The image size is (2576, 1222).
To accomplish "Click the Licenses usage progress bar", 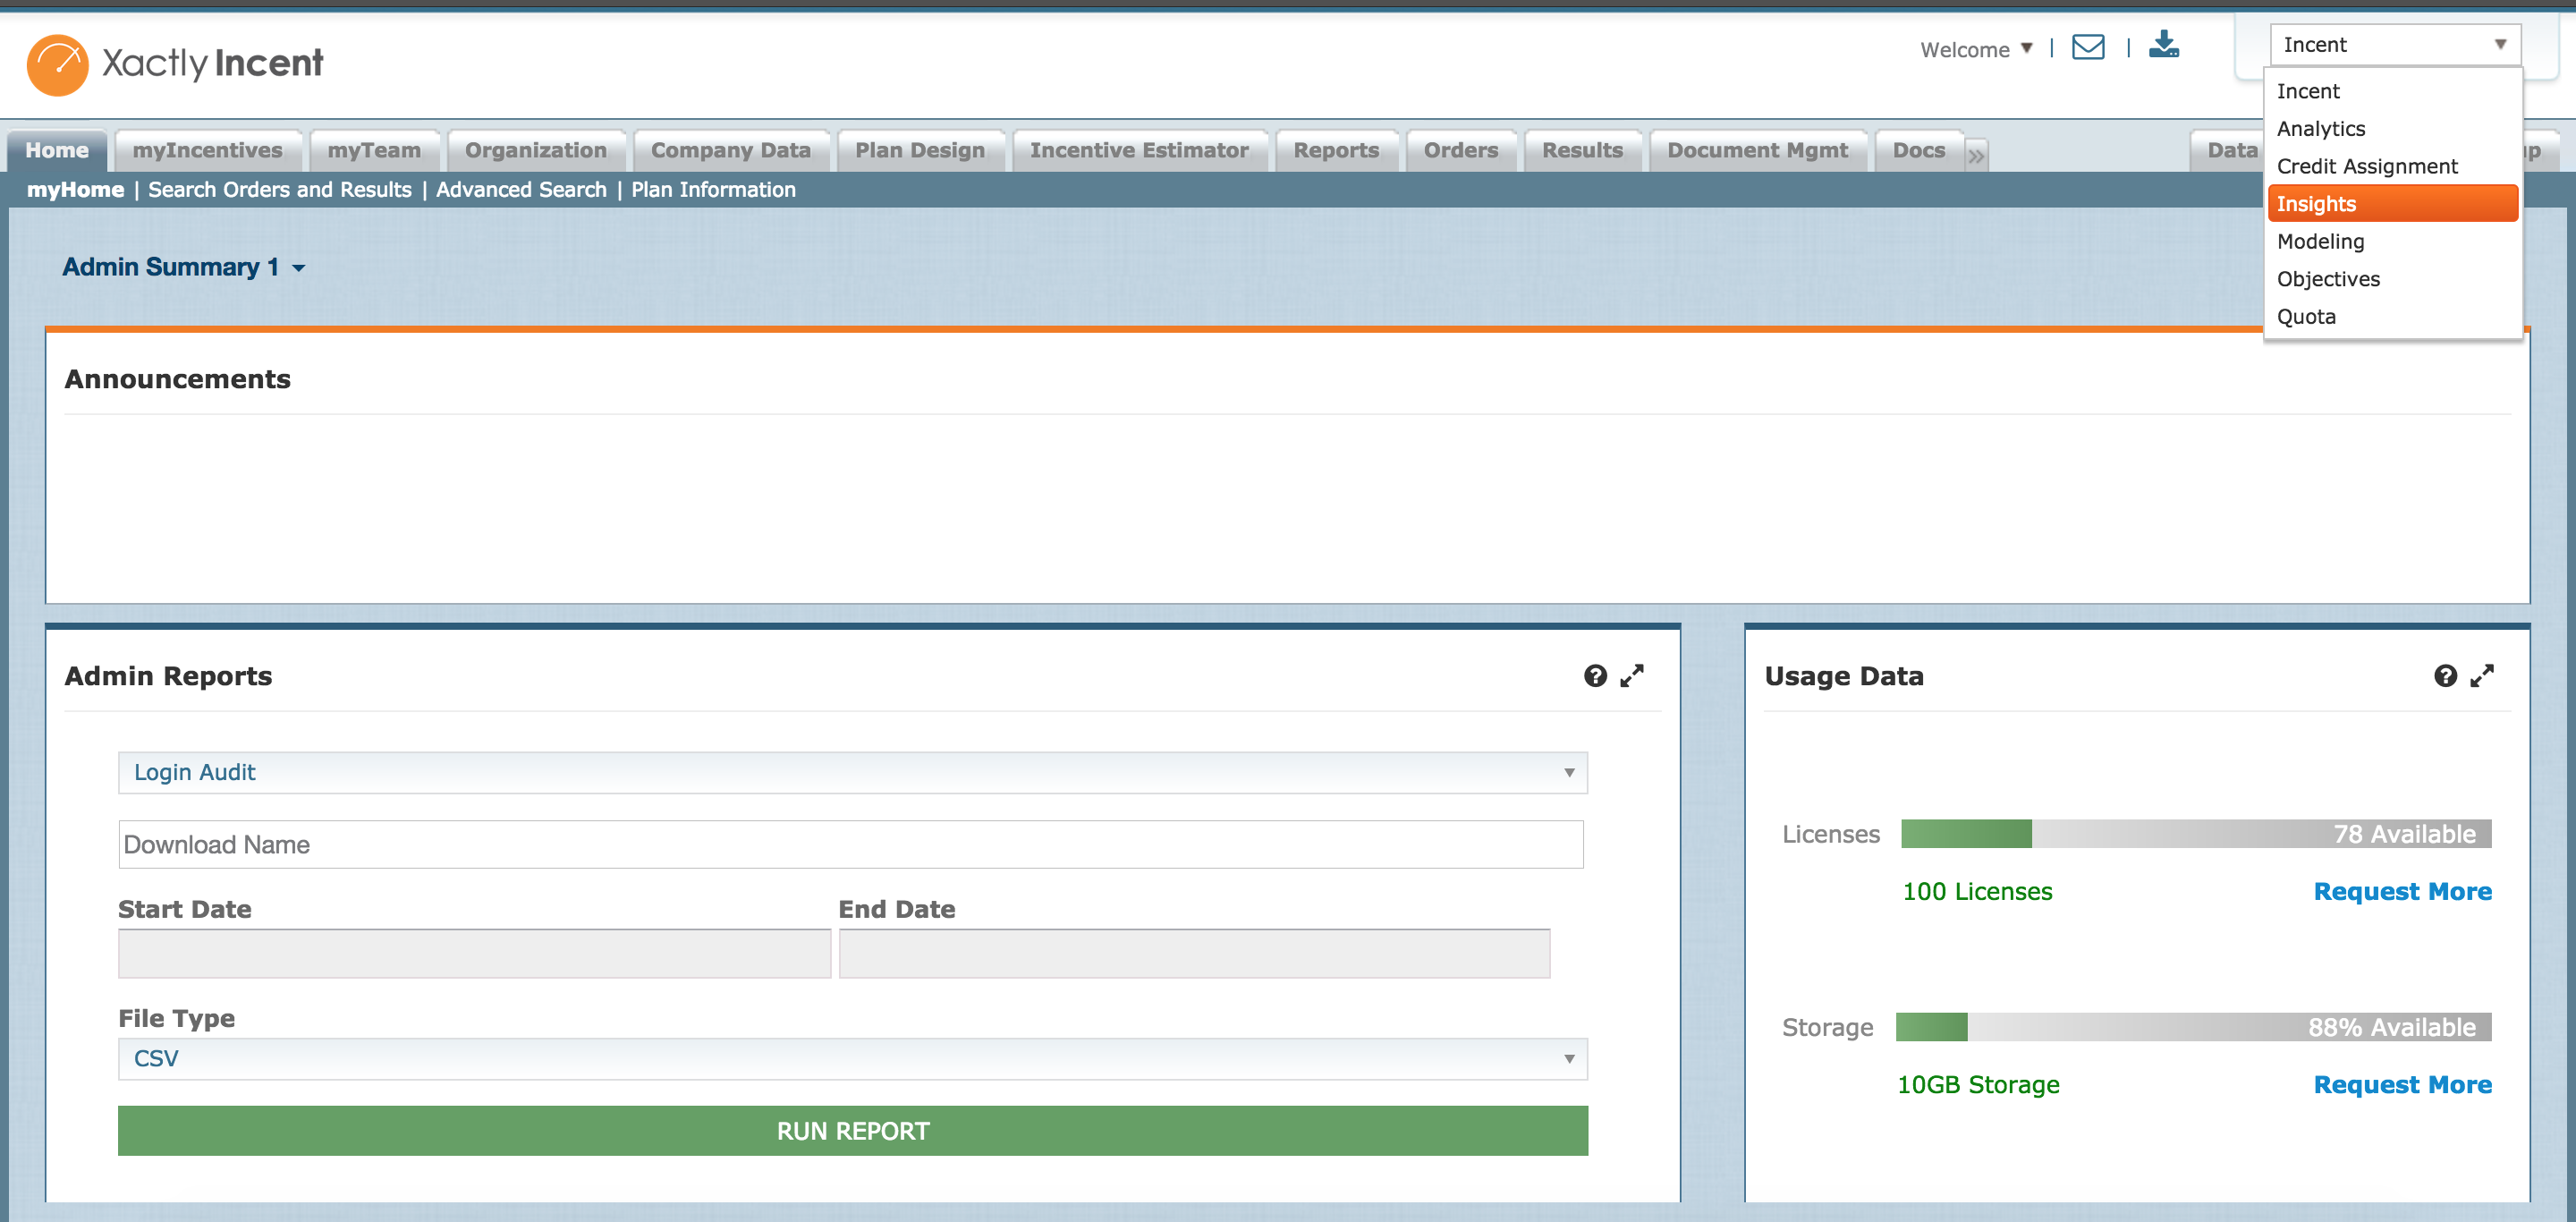I will (2196, 834).
